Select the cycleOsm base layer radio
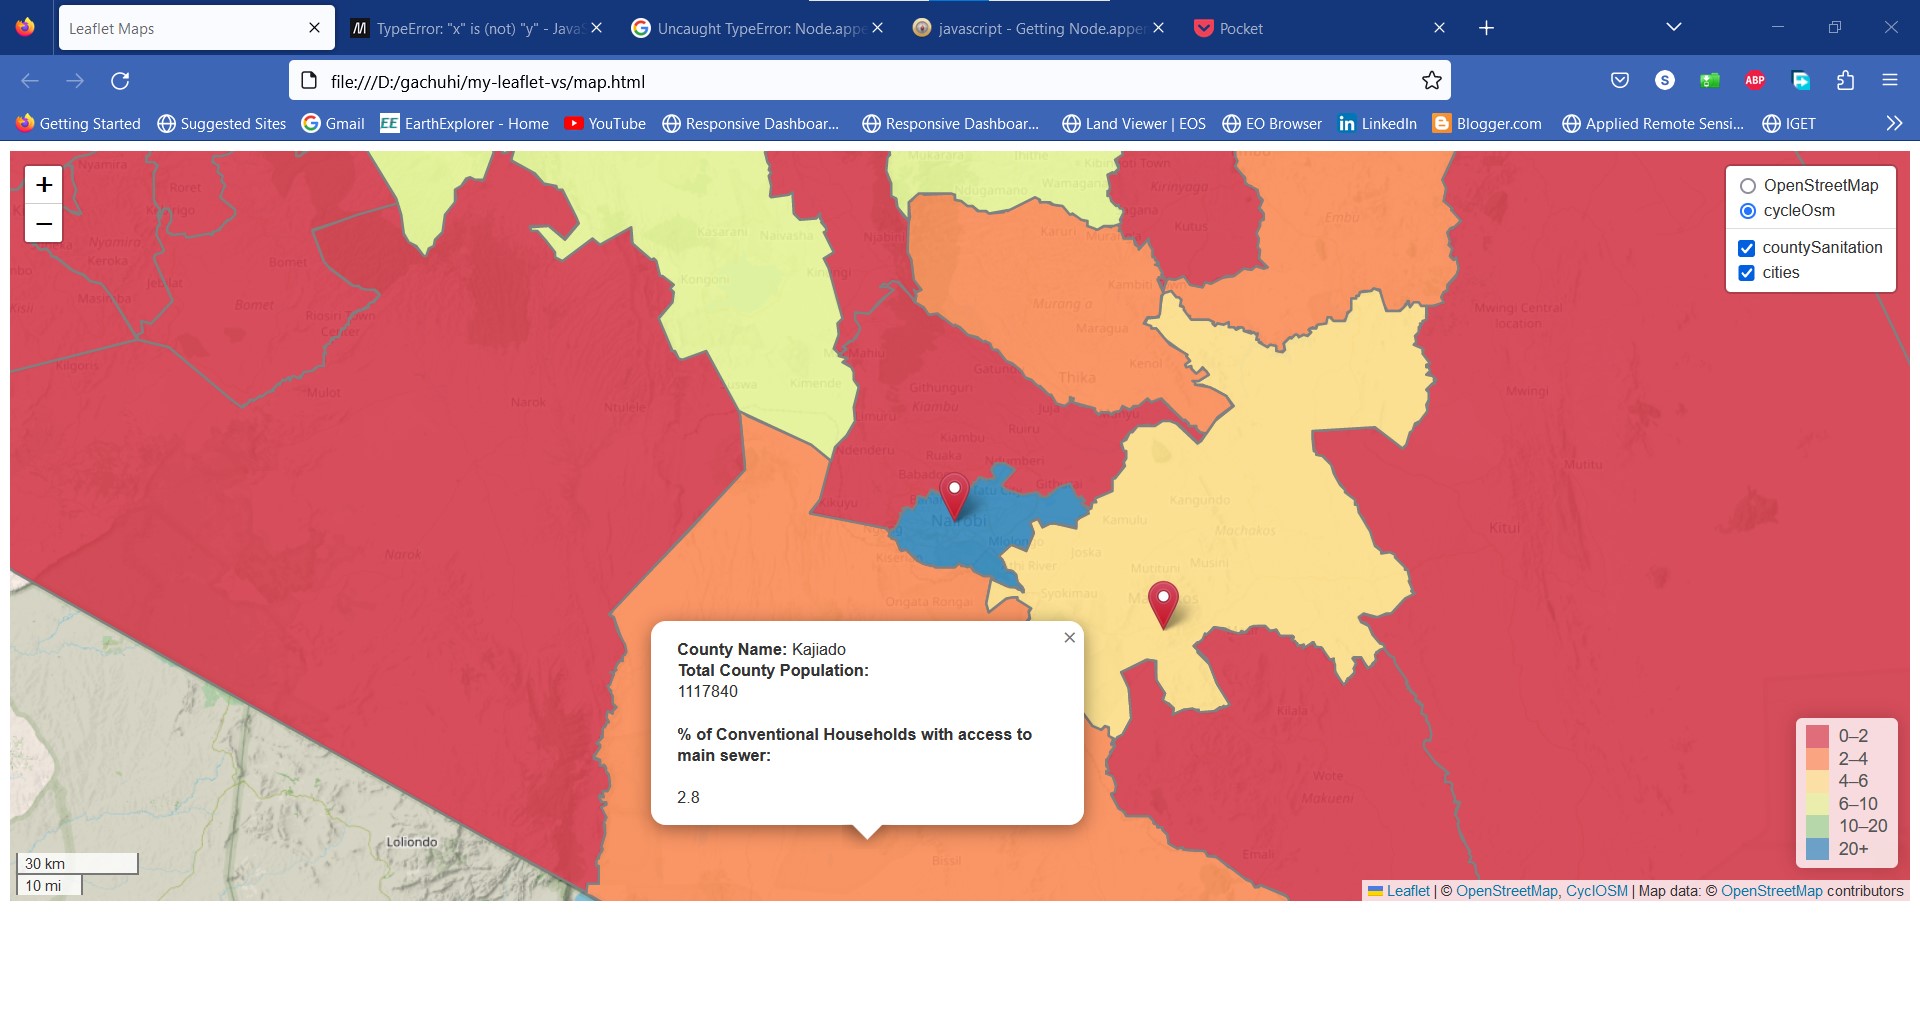Viewport: 1920px width, 1030px height. click(1748, 211)
